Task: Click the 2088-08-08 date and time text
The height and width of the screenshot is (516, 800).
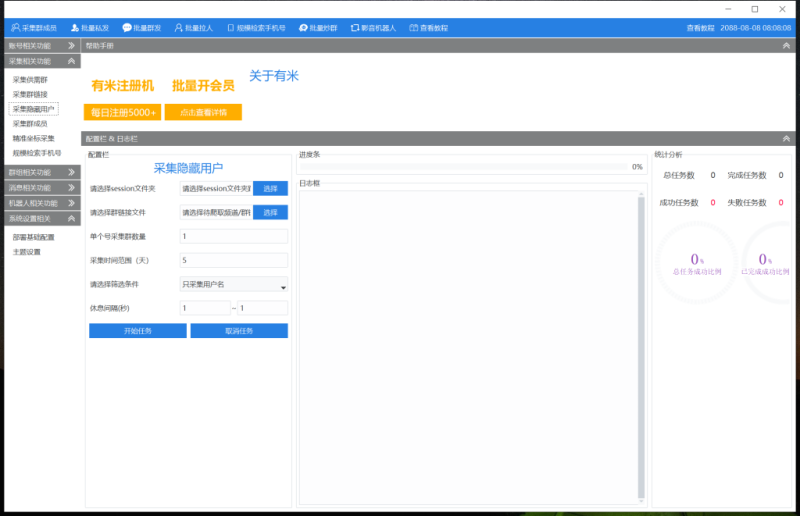Action: coord(756,28)
